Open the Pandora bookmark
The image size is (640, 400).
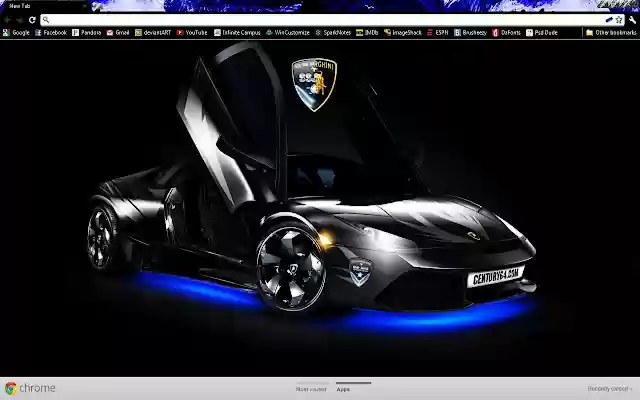[87, 33]
